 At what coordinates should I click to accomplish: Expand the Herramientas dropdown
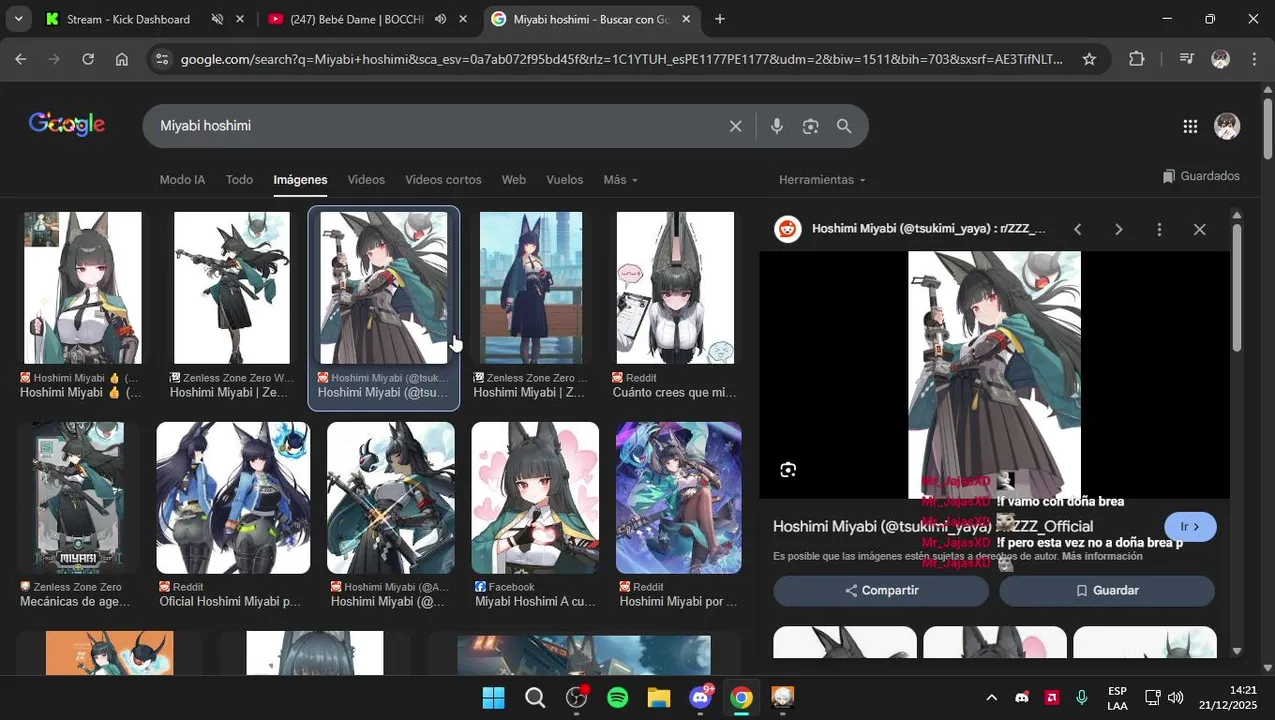tap(822, 180)
